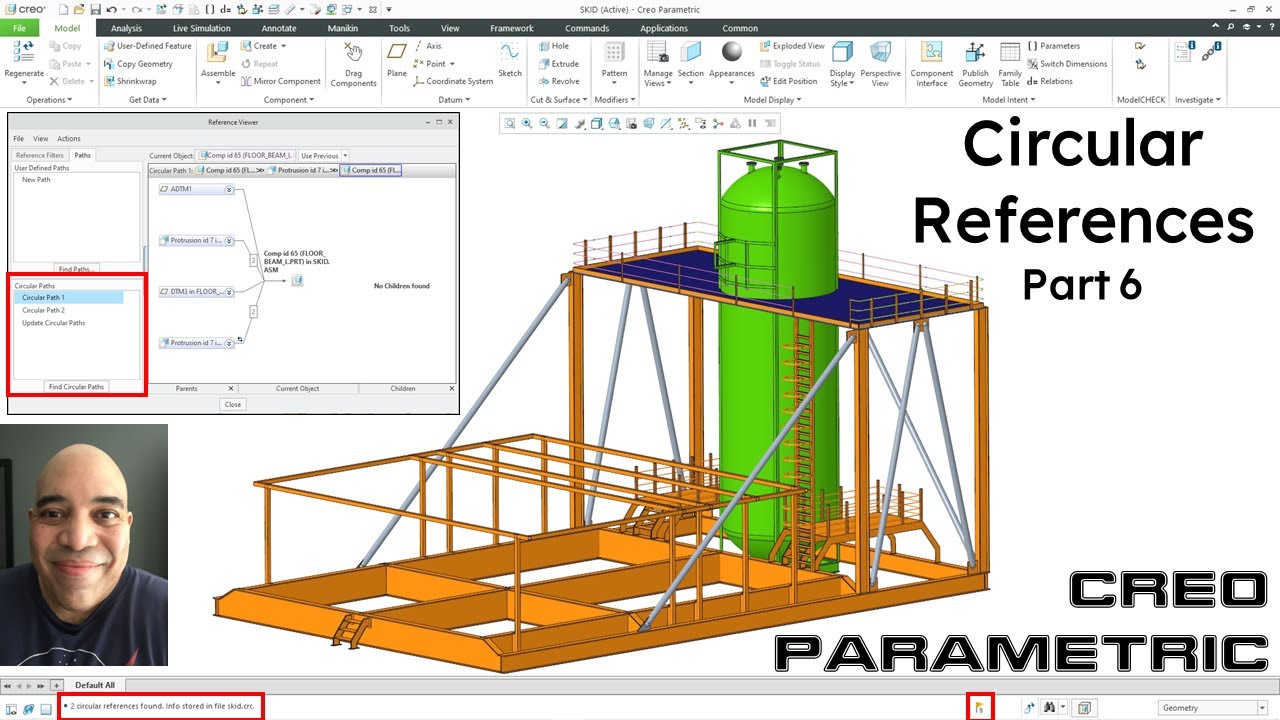The width and height of the screenshot is (1280, 720).
Task: Expand the DTM3 in FLOOR node chevron
Action: coord(229,292)
